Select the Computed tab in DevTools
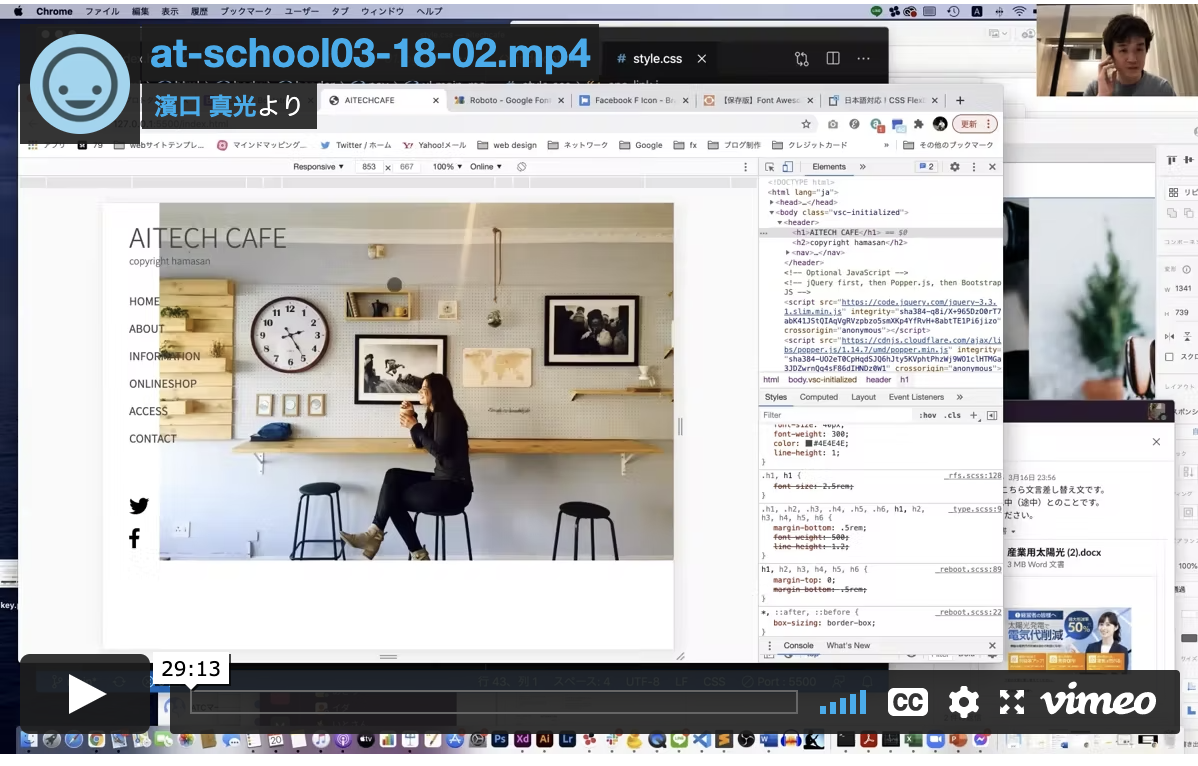 818,397
